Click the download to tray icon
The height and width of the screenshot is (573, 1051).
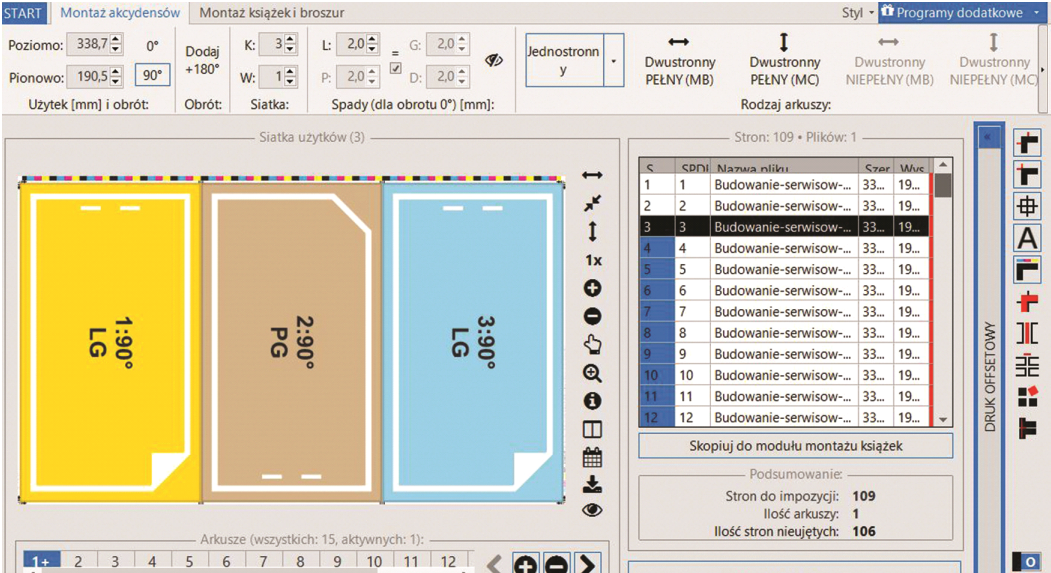click(x=593, y=484)
